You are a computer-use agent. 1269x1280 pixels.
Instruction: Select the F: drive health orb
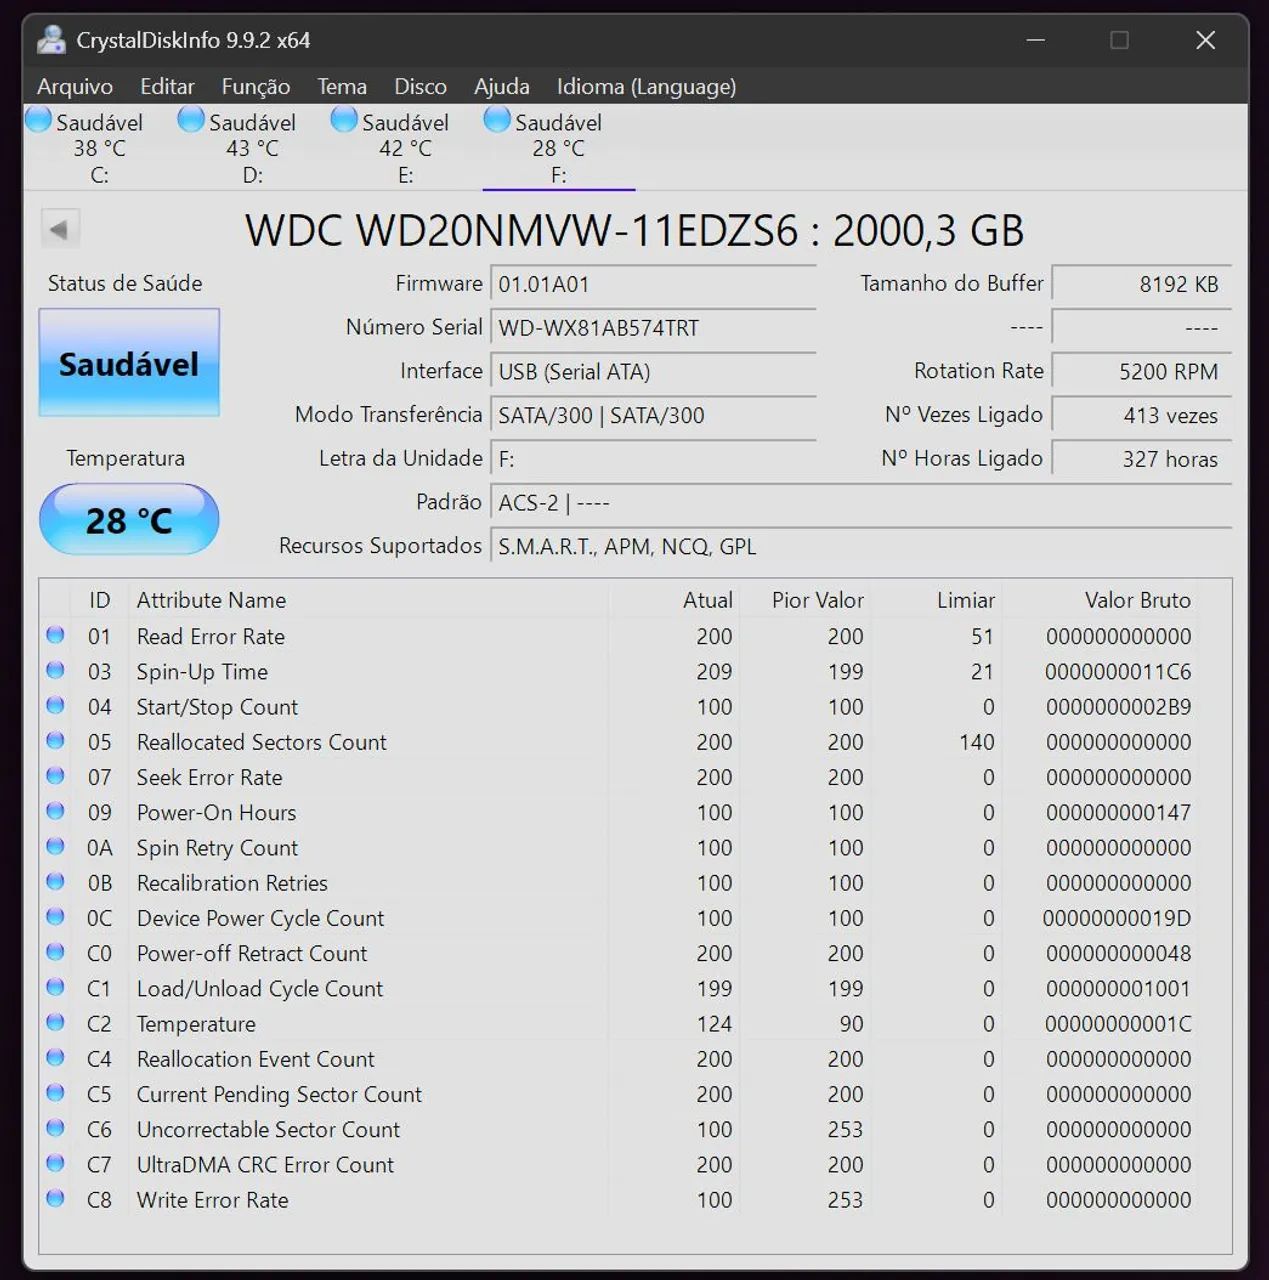(x=498, y=120)
